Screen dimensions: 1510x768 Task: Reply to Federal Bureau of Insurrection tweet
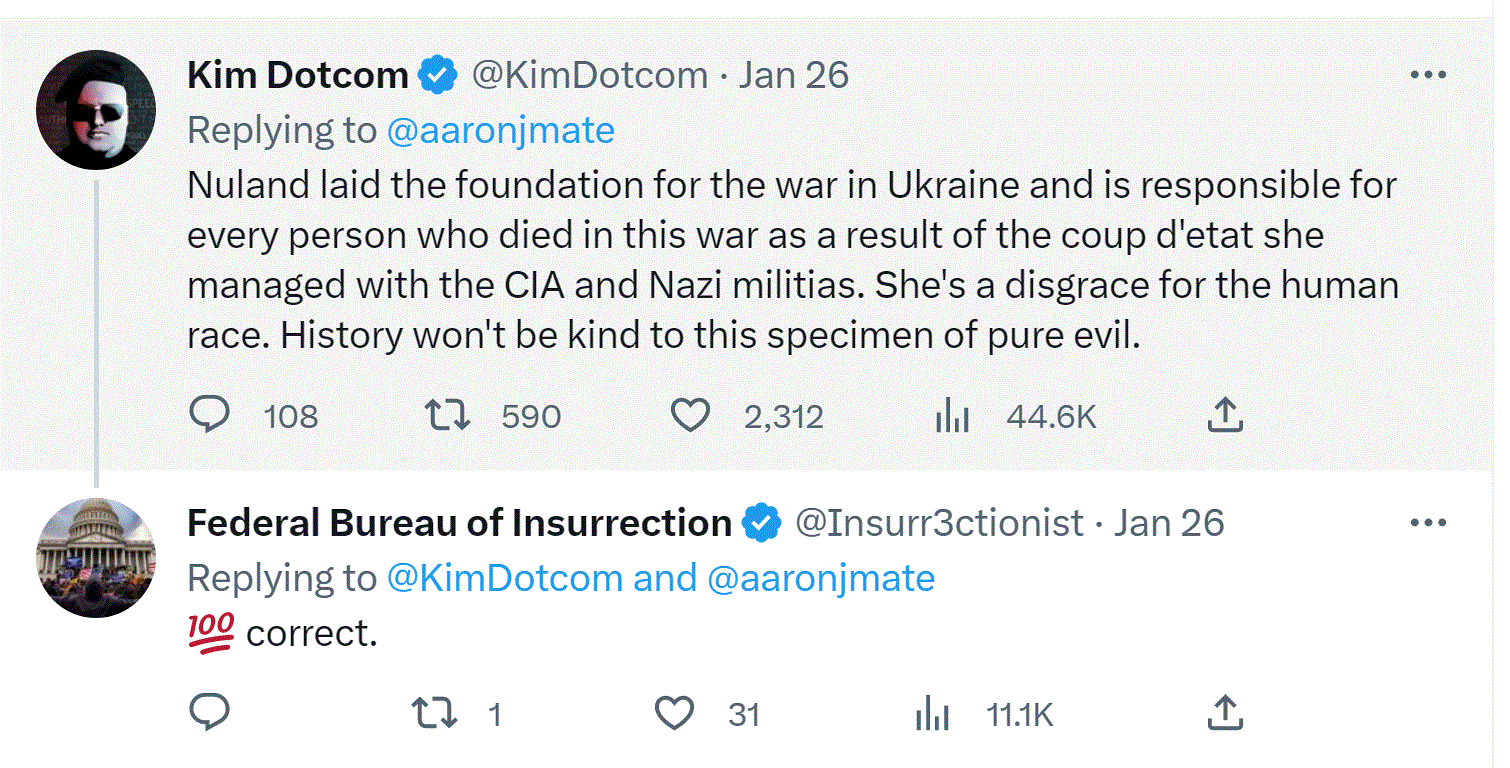click(210, 713)
